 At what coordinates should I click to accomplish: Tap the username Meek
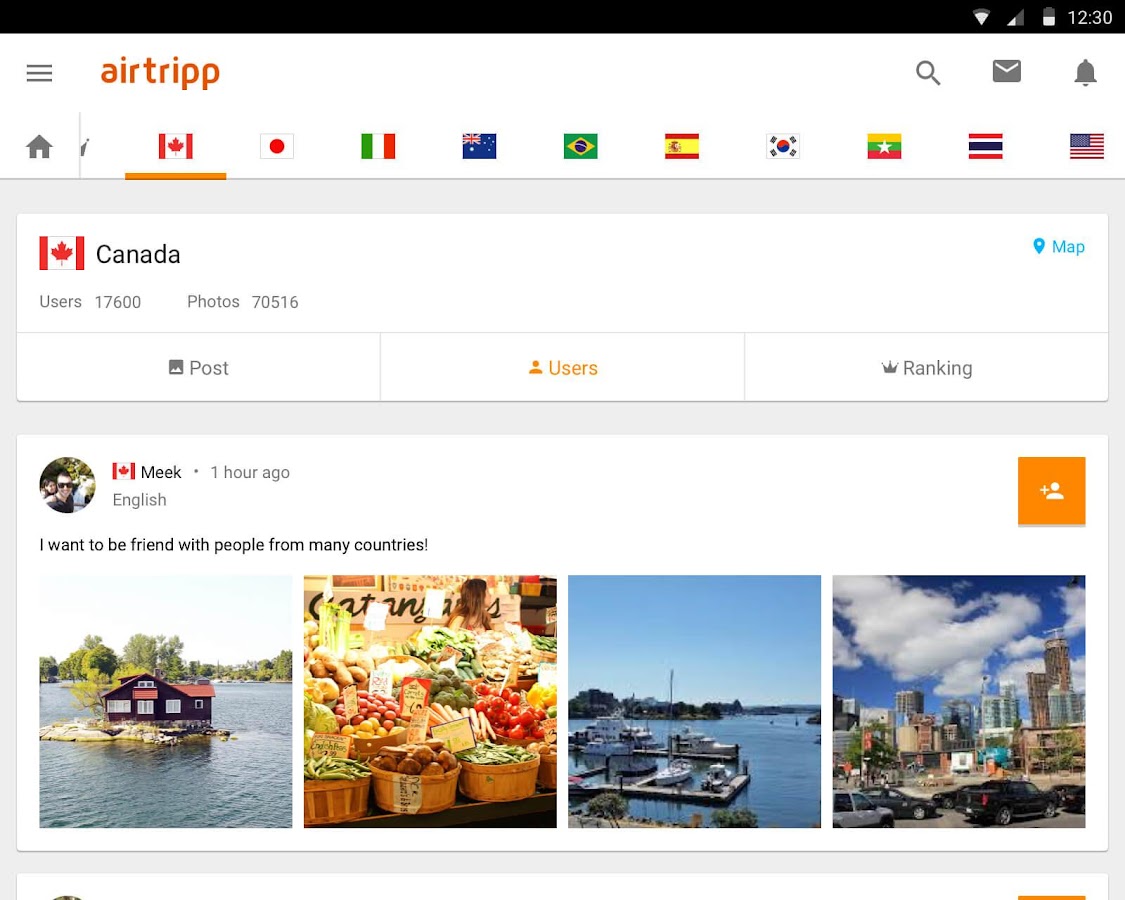[x=161, y=472]
